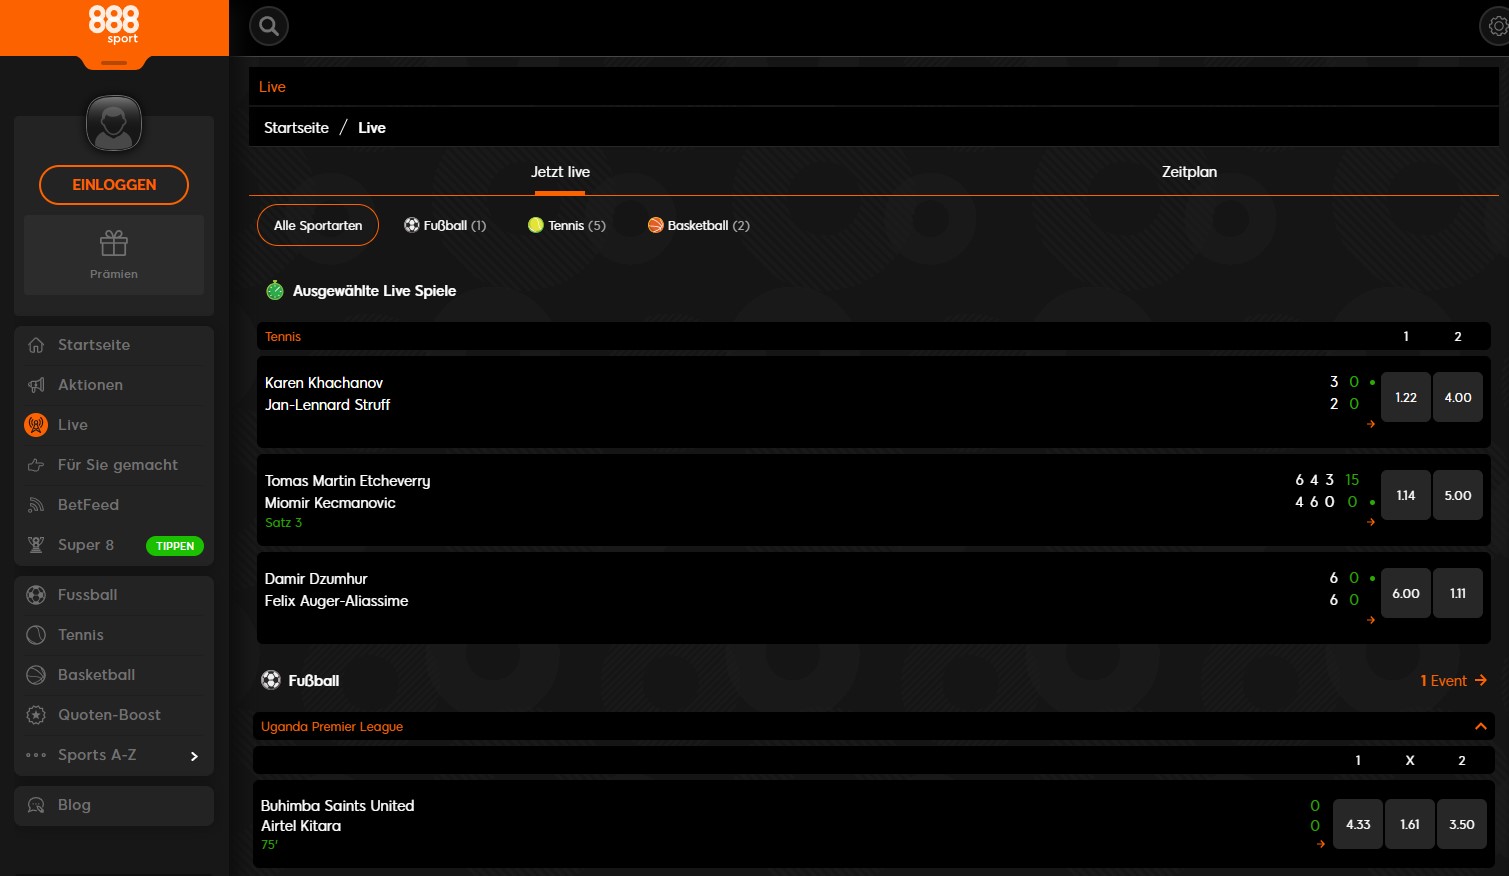Open the 1 Event link for Fußball
1509x876 pixels.
1453,681
